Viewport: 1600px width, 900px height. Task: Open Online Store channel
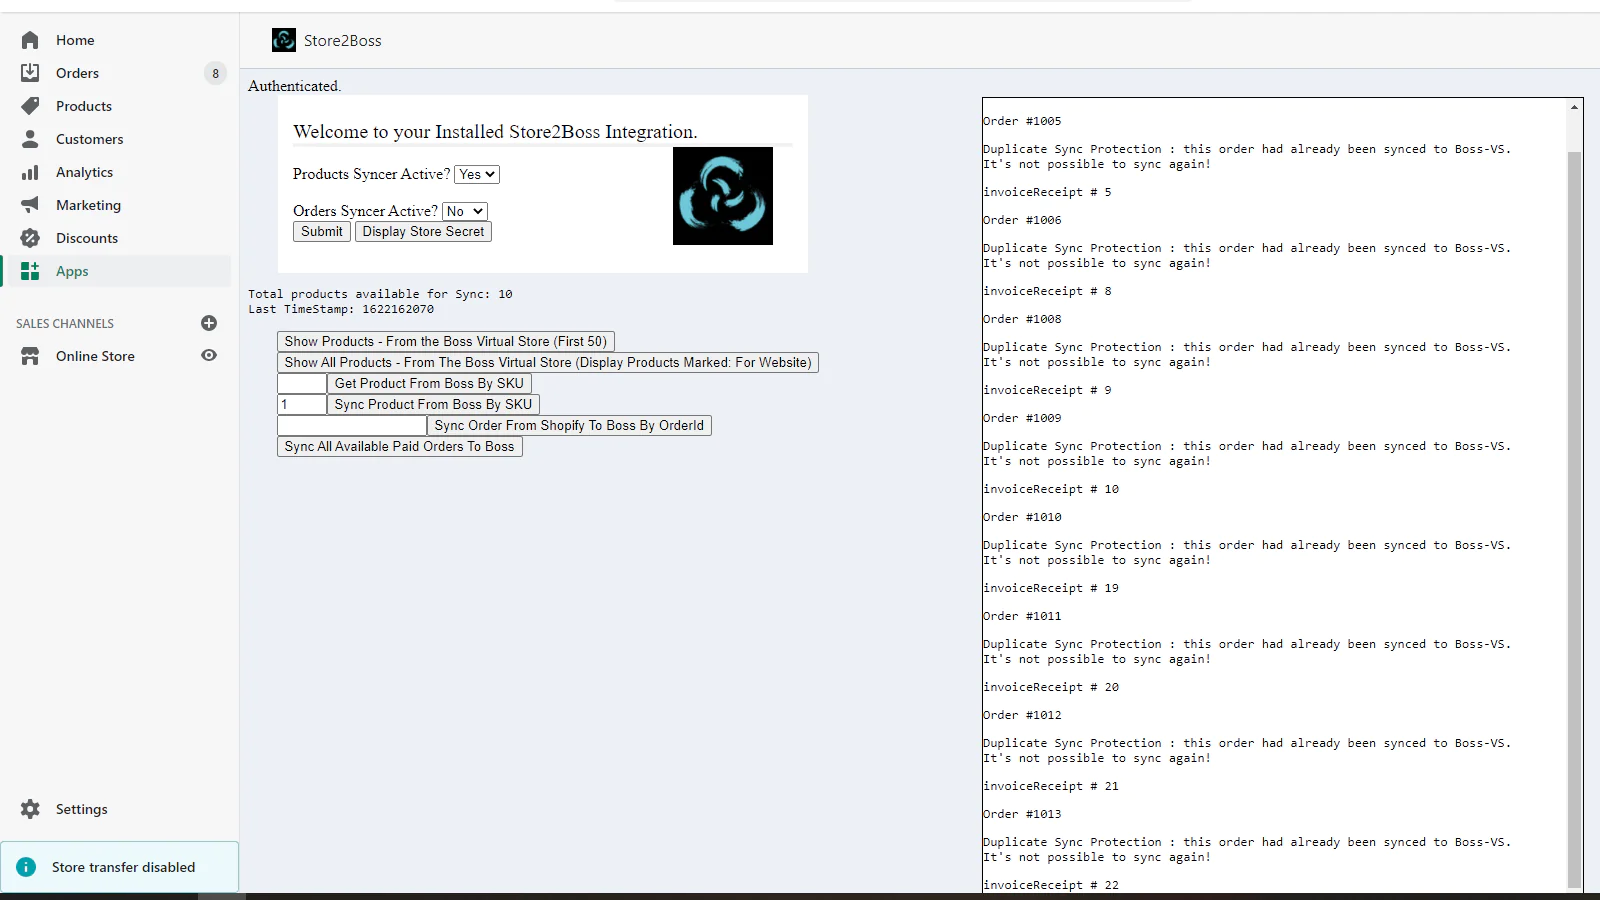(95, 356)
